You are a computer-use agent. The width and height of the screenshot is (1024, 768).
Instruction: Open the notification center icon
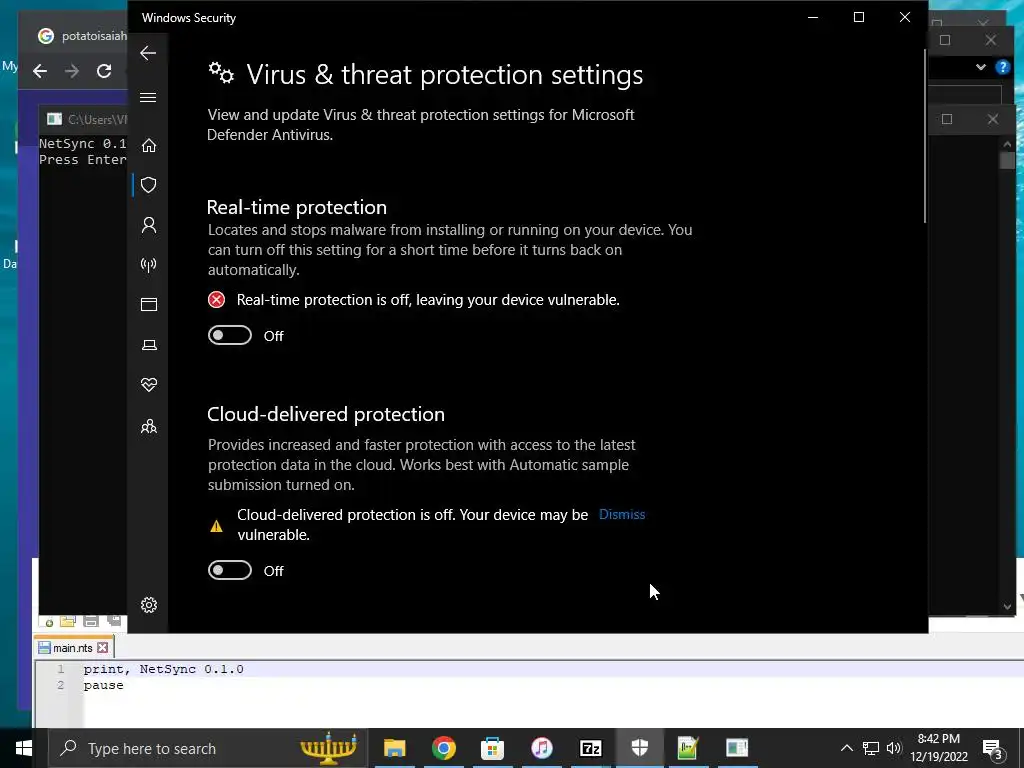[993, 748]
